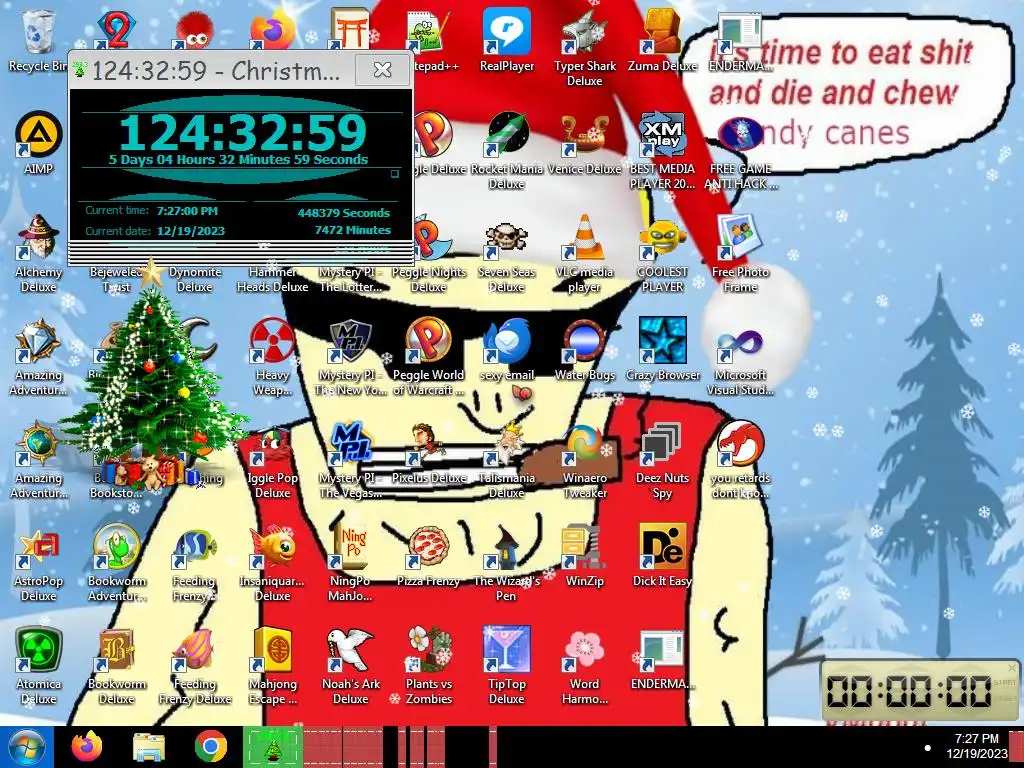Launch Mahjong Escape game icon
1024x768 pixels.
point(272,666)
